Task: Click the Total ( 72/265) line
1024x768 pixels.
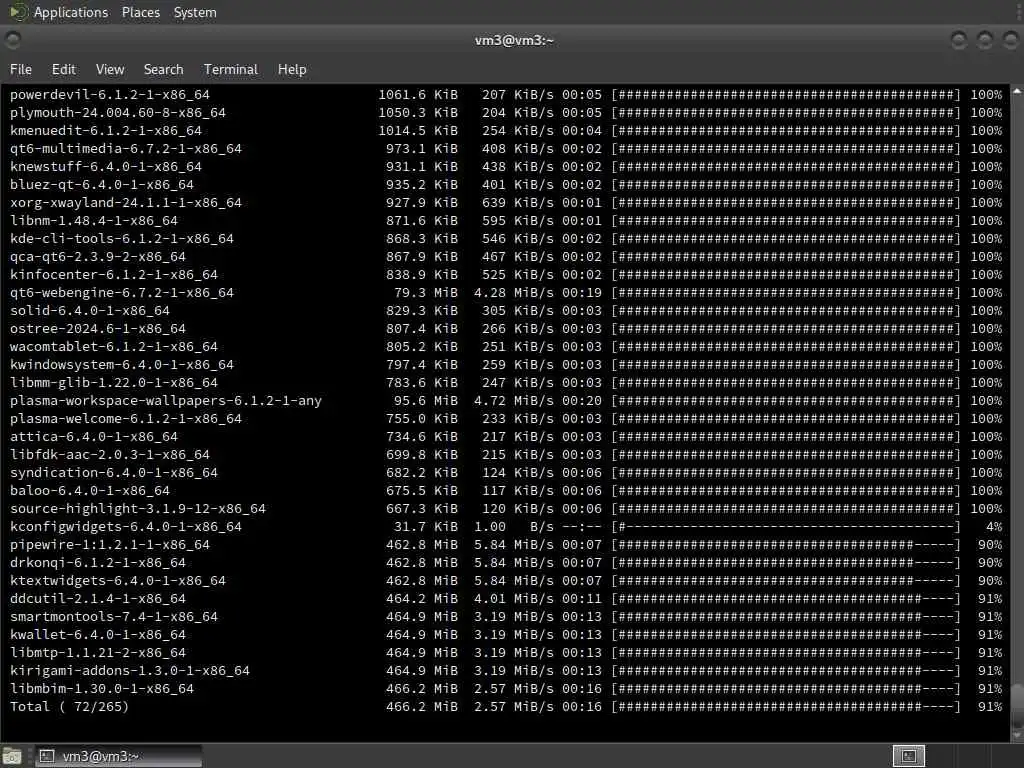Action: click(x=506, y=707)
